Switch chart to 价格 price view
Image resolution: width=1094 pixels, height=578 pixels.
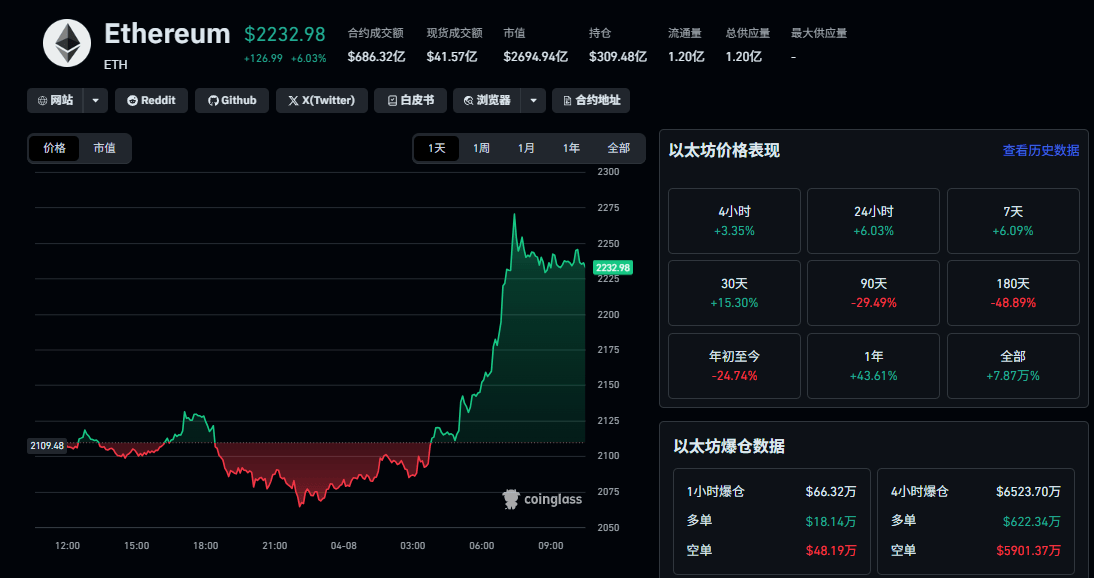pos(54,148)
